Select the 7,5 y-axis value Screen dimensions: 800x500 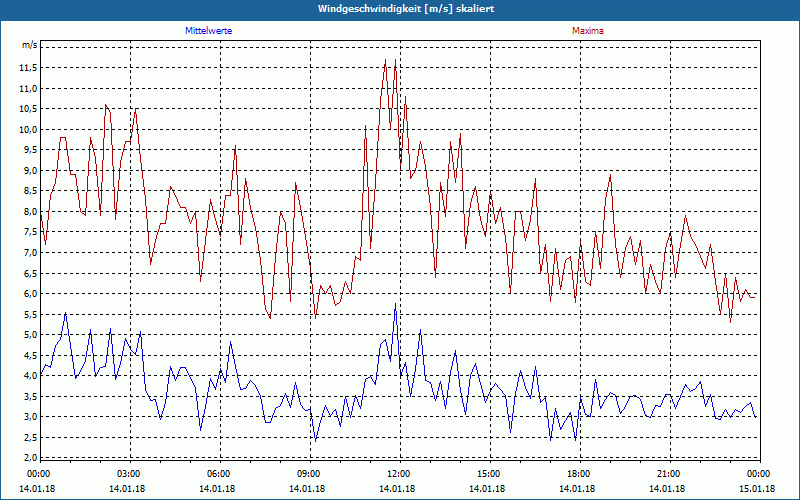click(x=31, y=232)
